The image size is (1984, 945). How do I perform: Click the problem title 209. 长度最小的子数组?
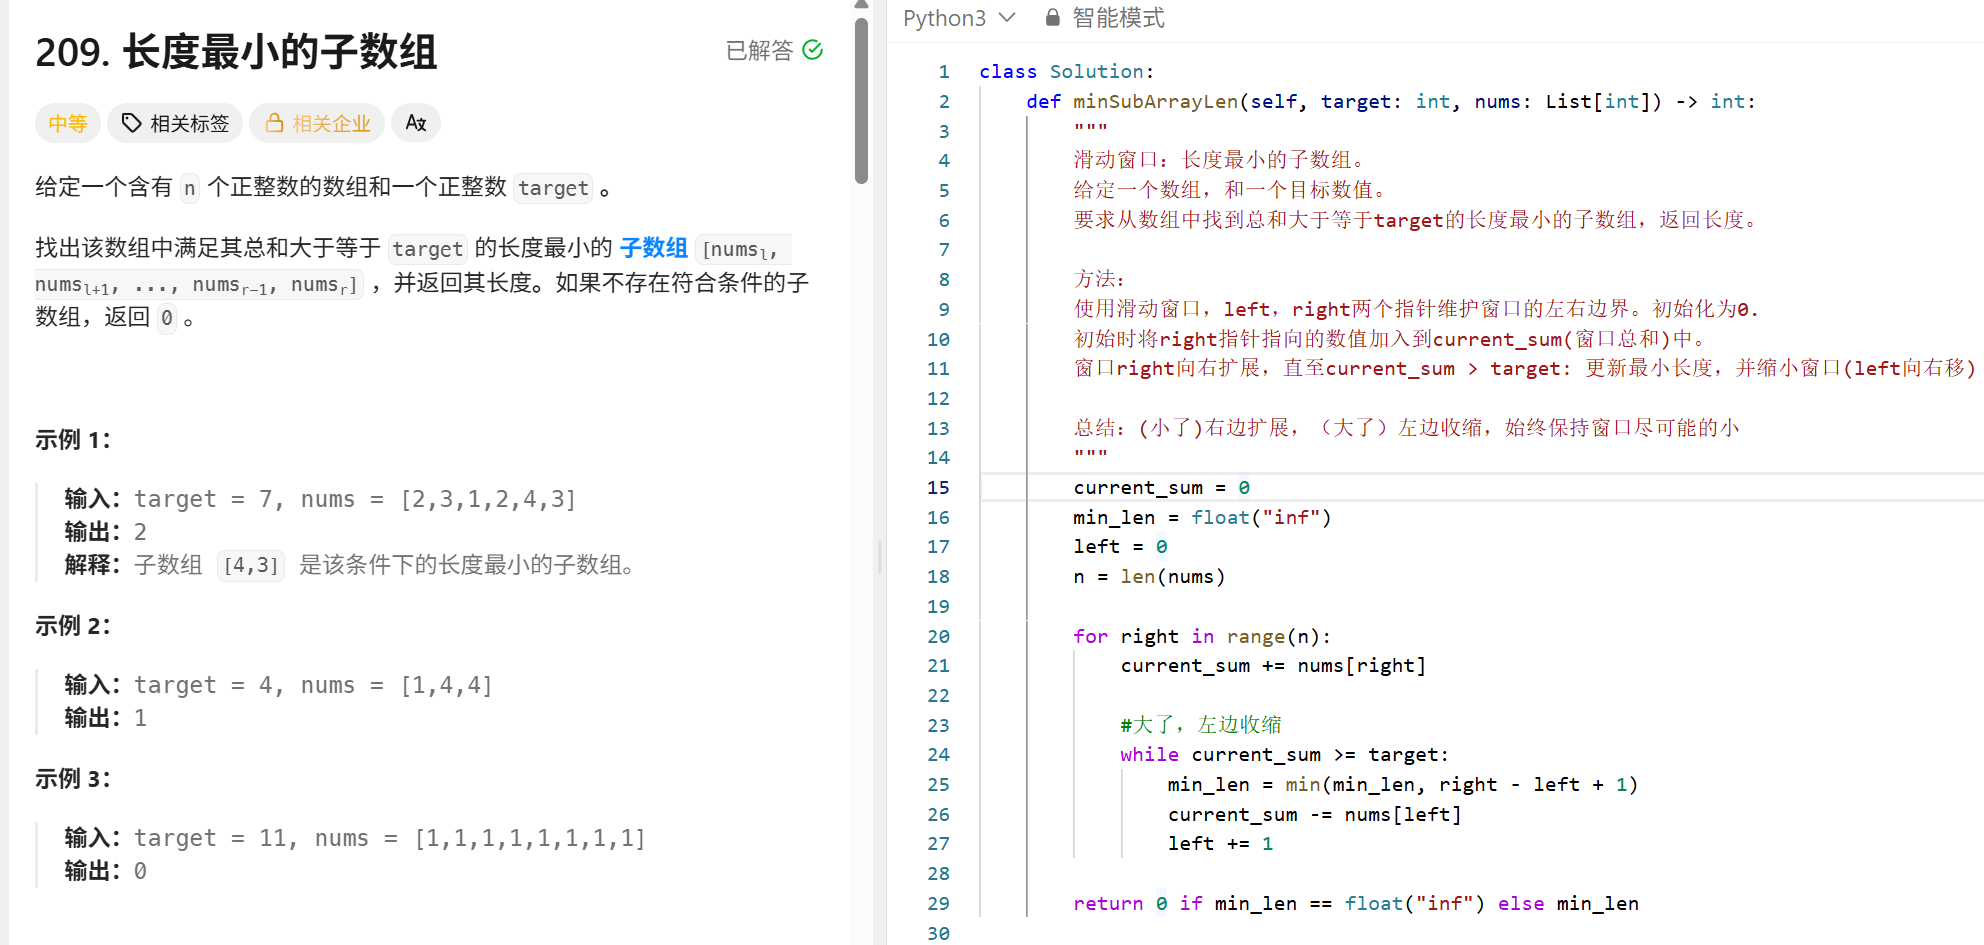[x=237, y=52]
